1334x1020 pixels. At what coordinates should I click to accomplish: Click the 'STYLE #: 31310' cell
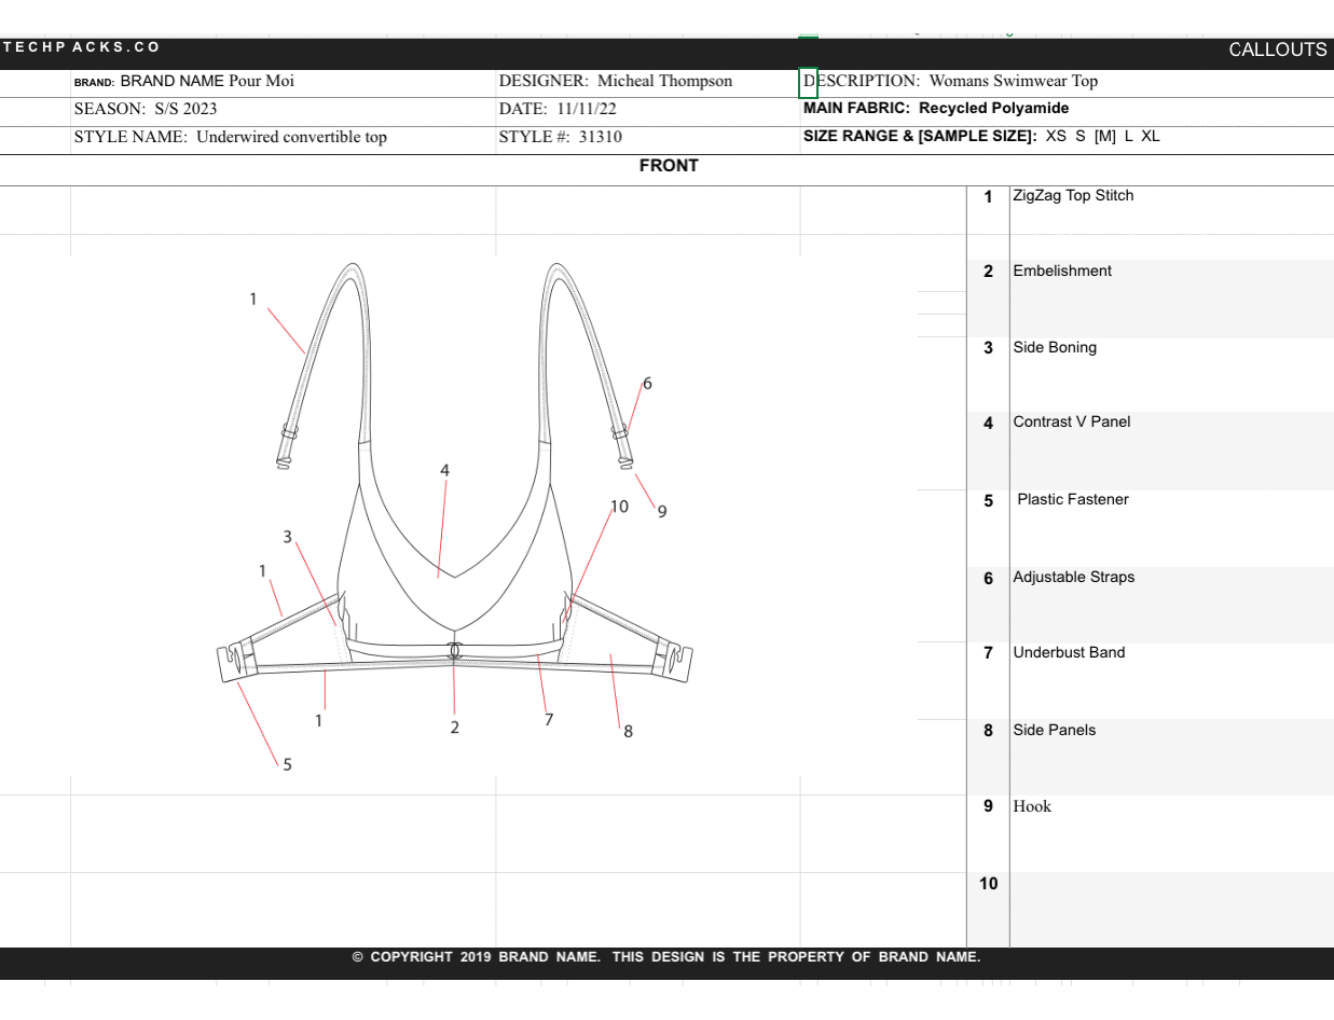click(x=648, y=138)
